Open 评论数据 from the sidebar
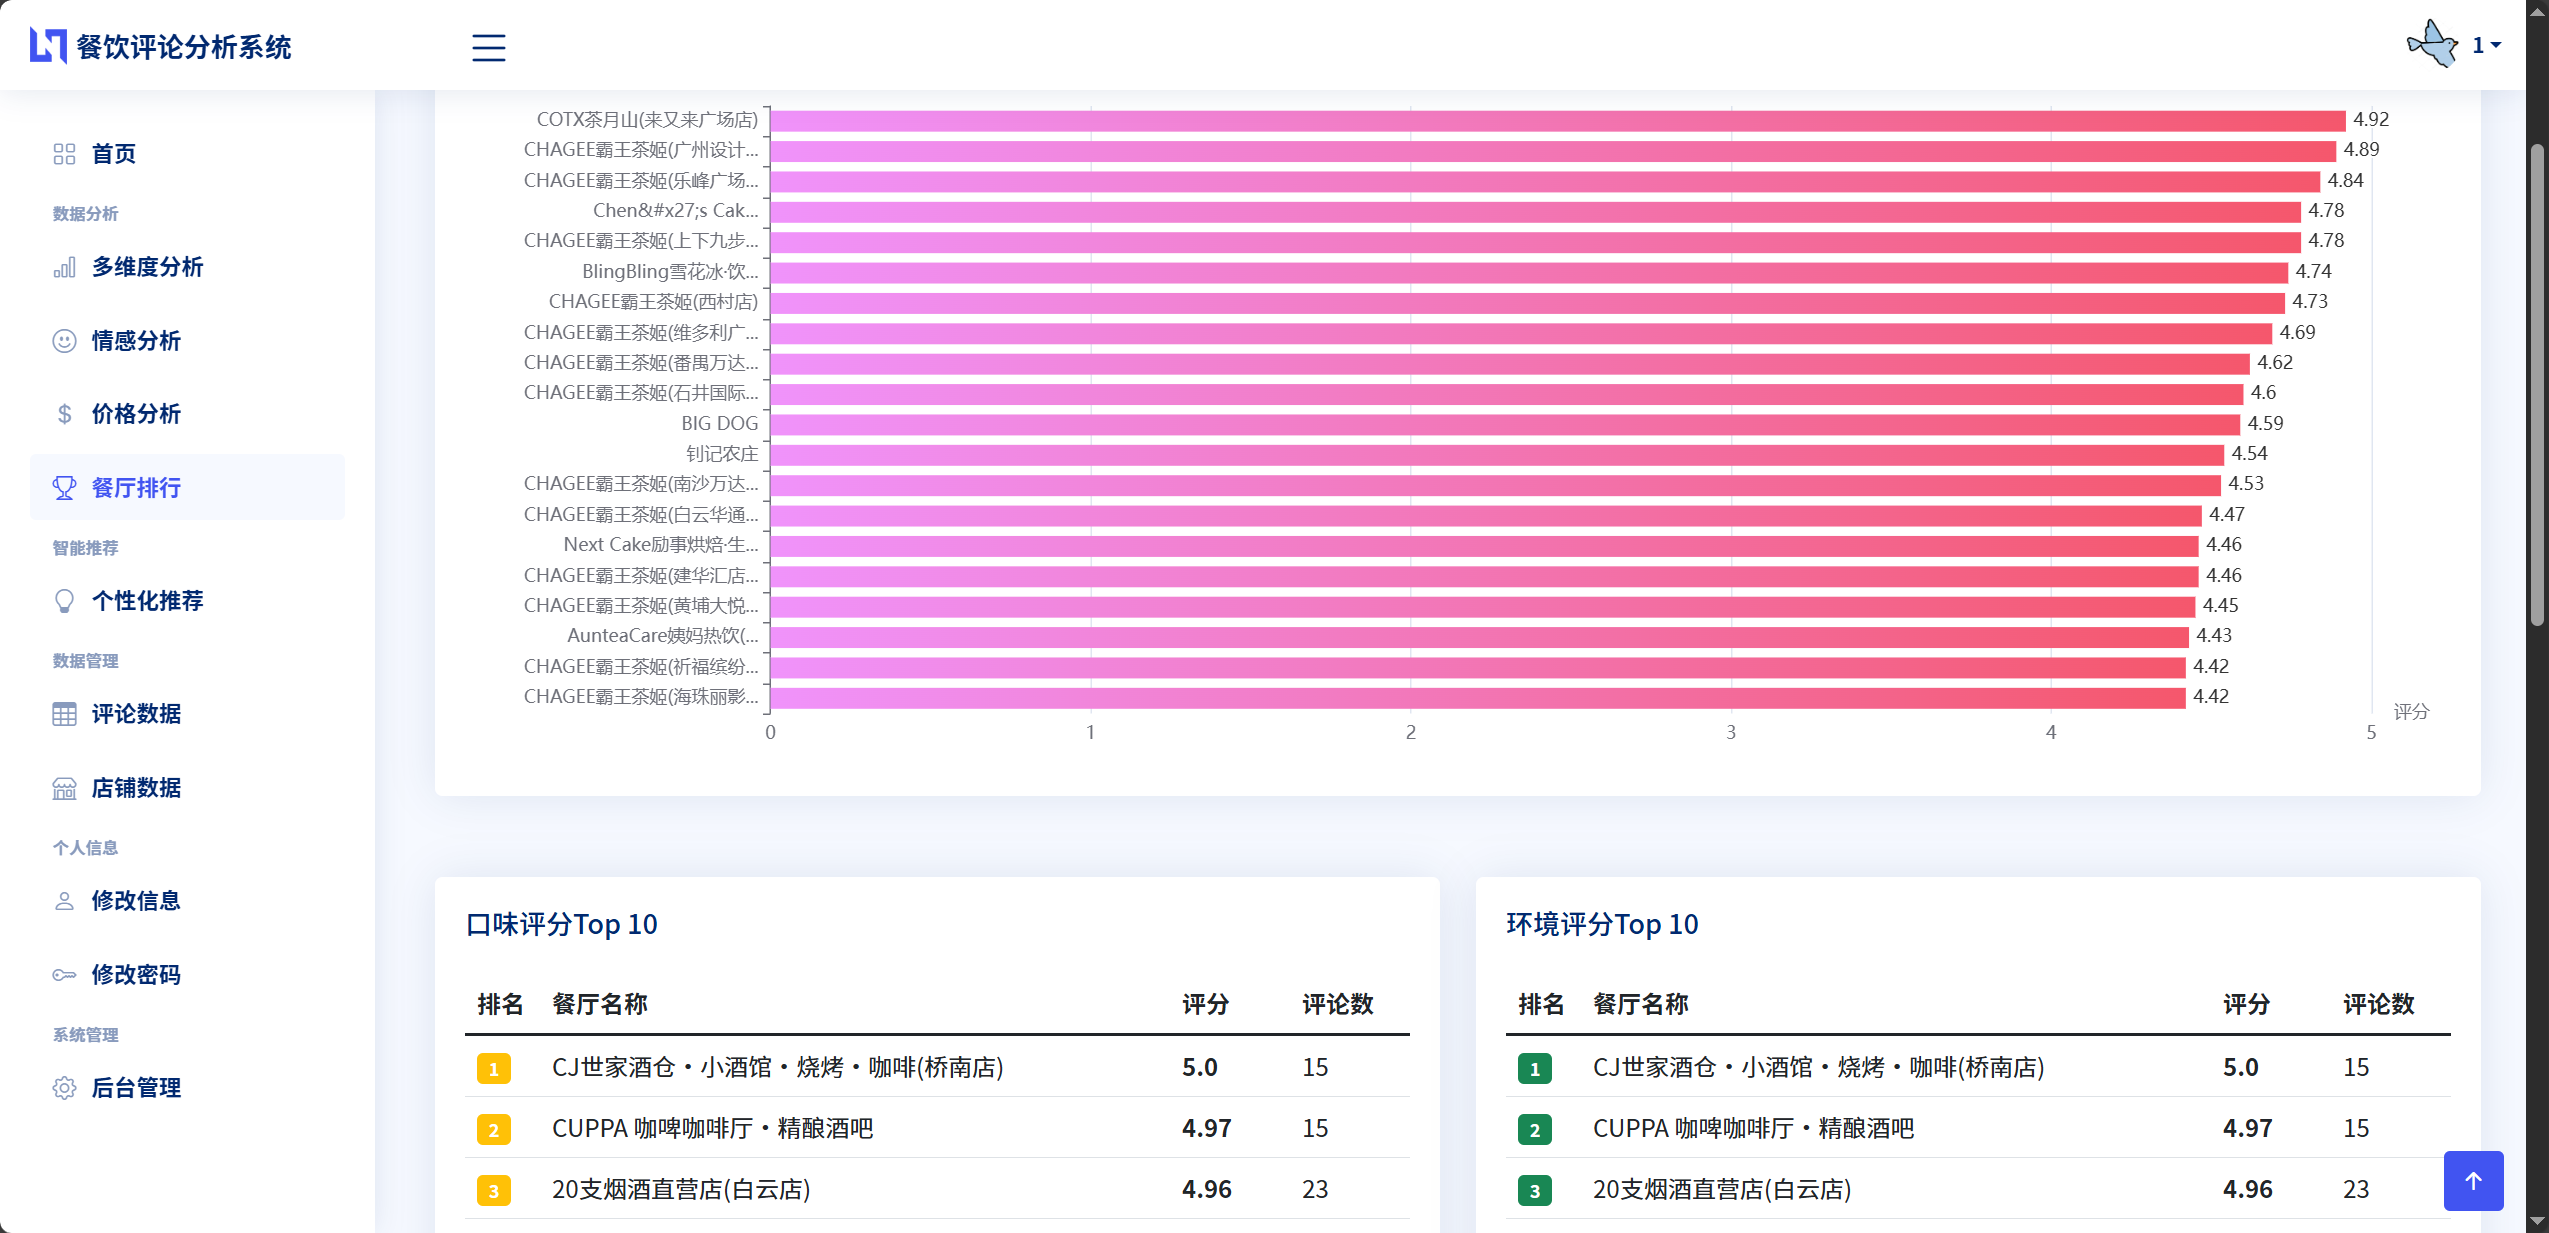 (136, 714)
